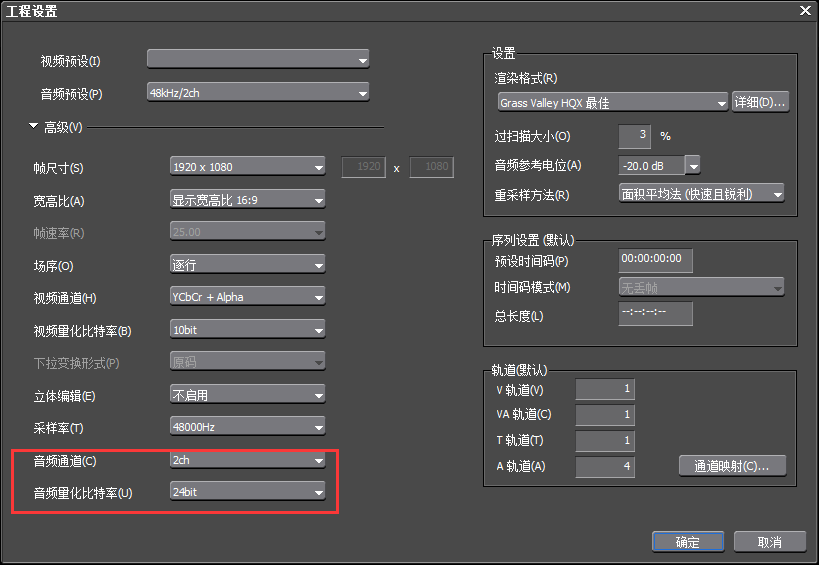Click the 轨道(默认) group title
The width and height of the screenshot is (819, 565).
tap(519, 370)
